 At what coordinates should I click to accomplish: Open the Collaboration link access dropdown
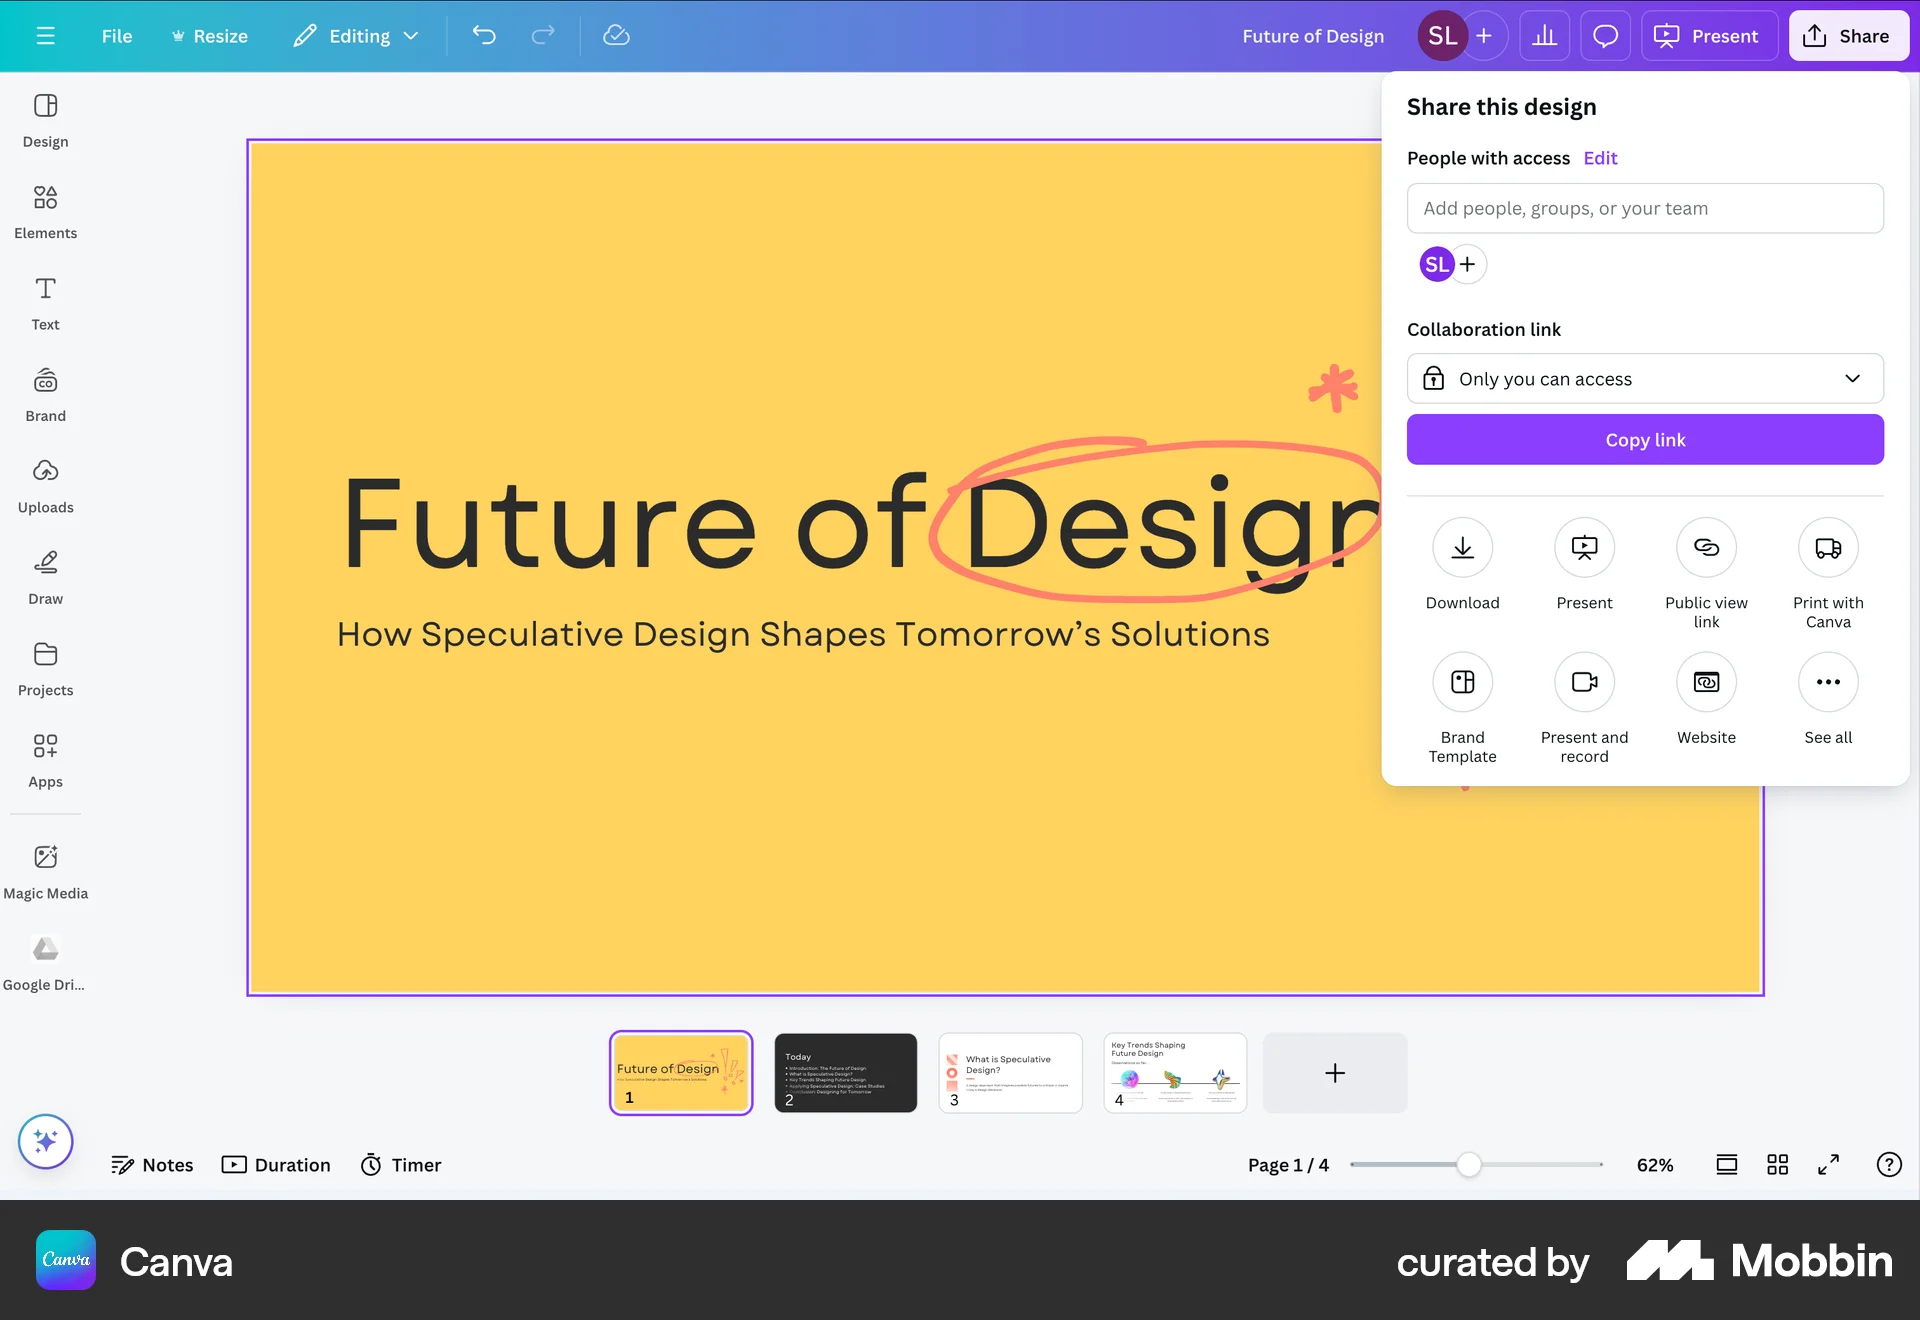(x=1645, y=378)
